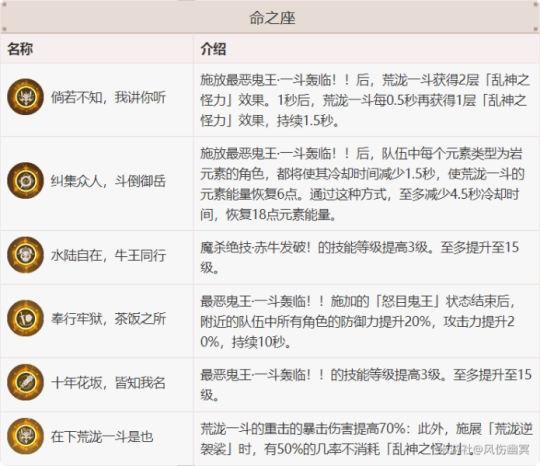Select constellation name 水陆自在，牛王同行
The width and height of the screenshot is (540, 466).
click(x=108, y=255)
